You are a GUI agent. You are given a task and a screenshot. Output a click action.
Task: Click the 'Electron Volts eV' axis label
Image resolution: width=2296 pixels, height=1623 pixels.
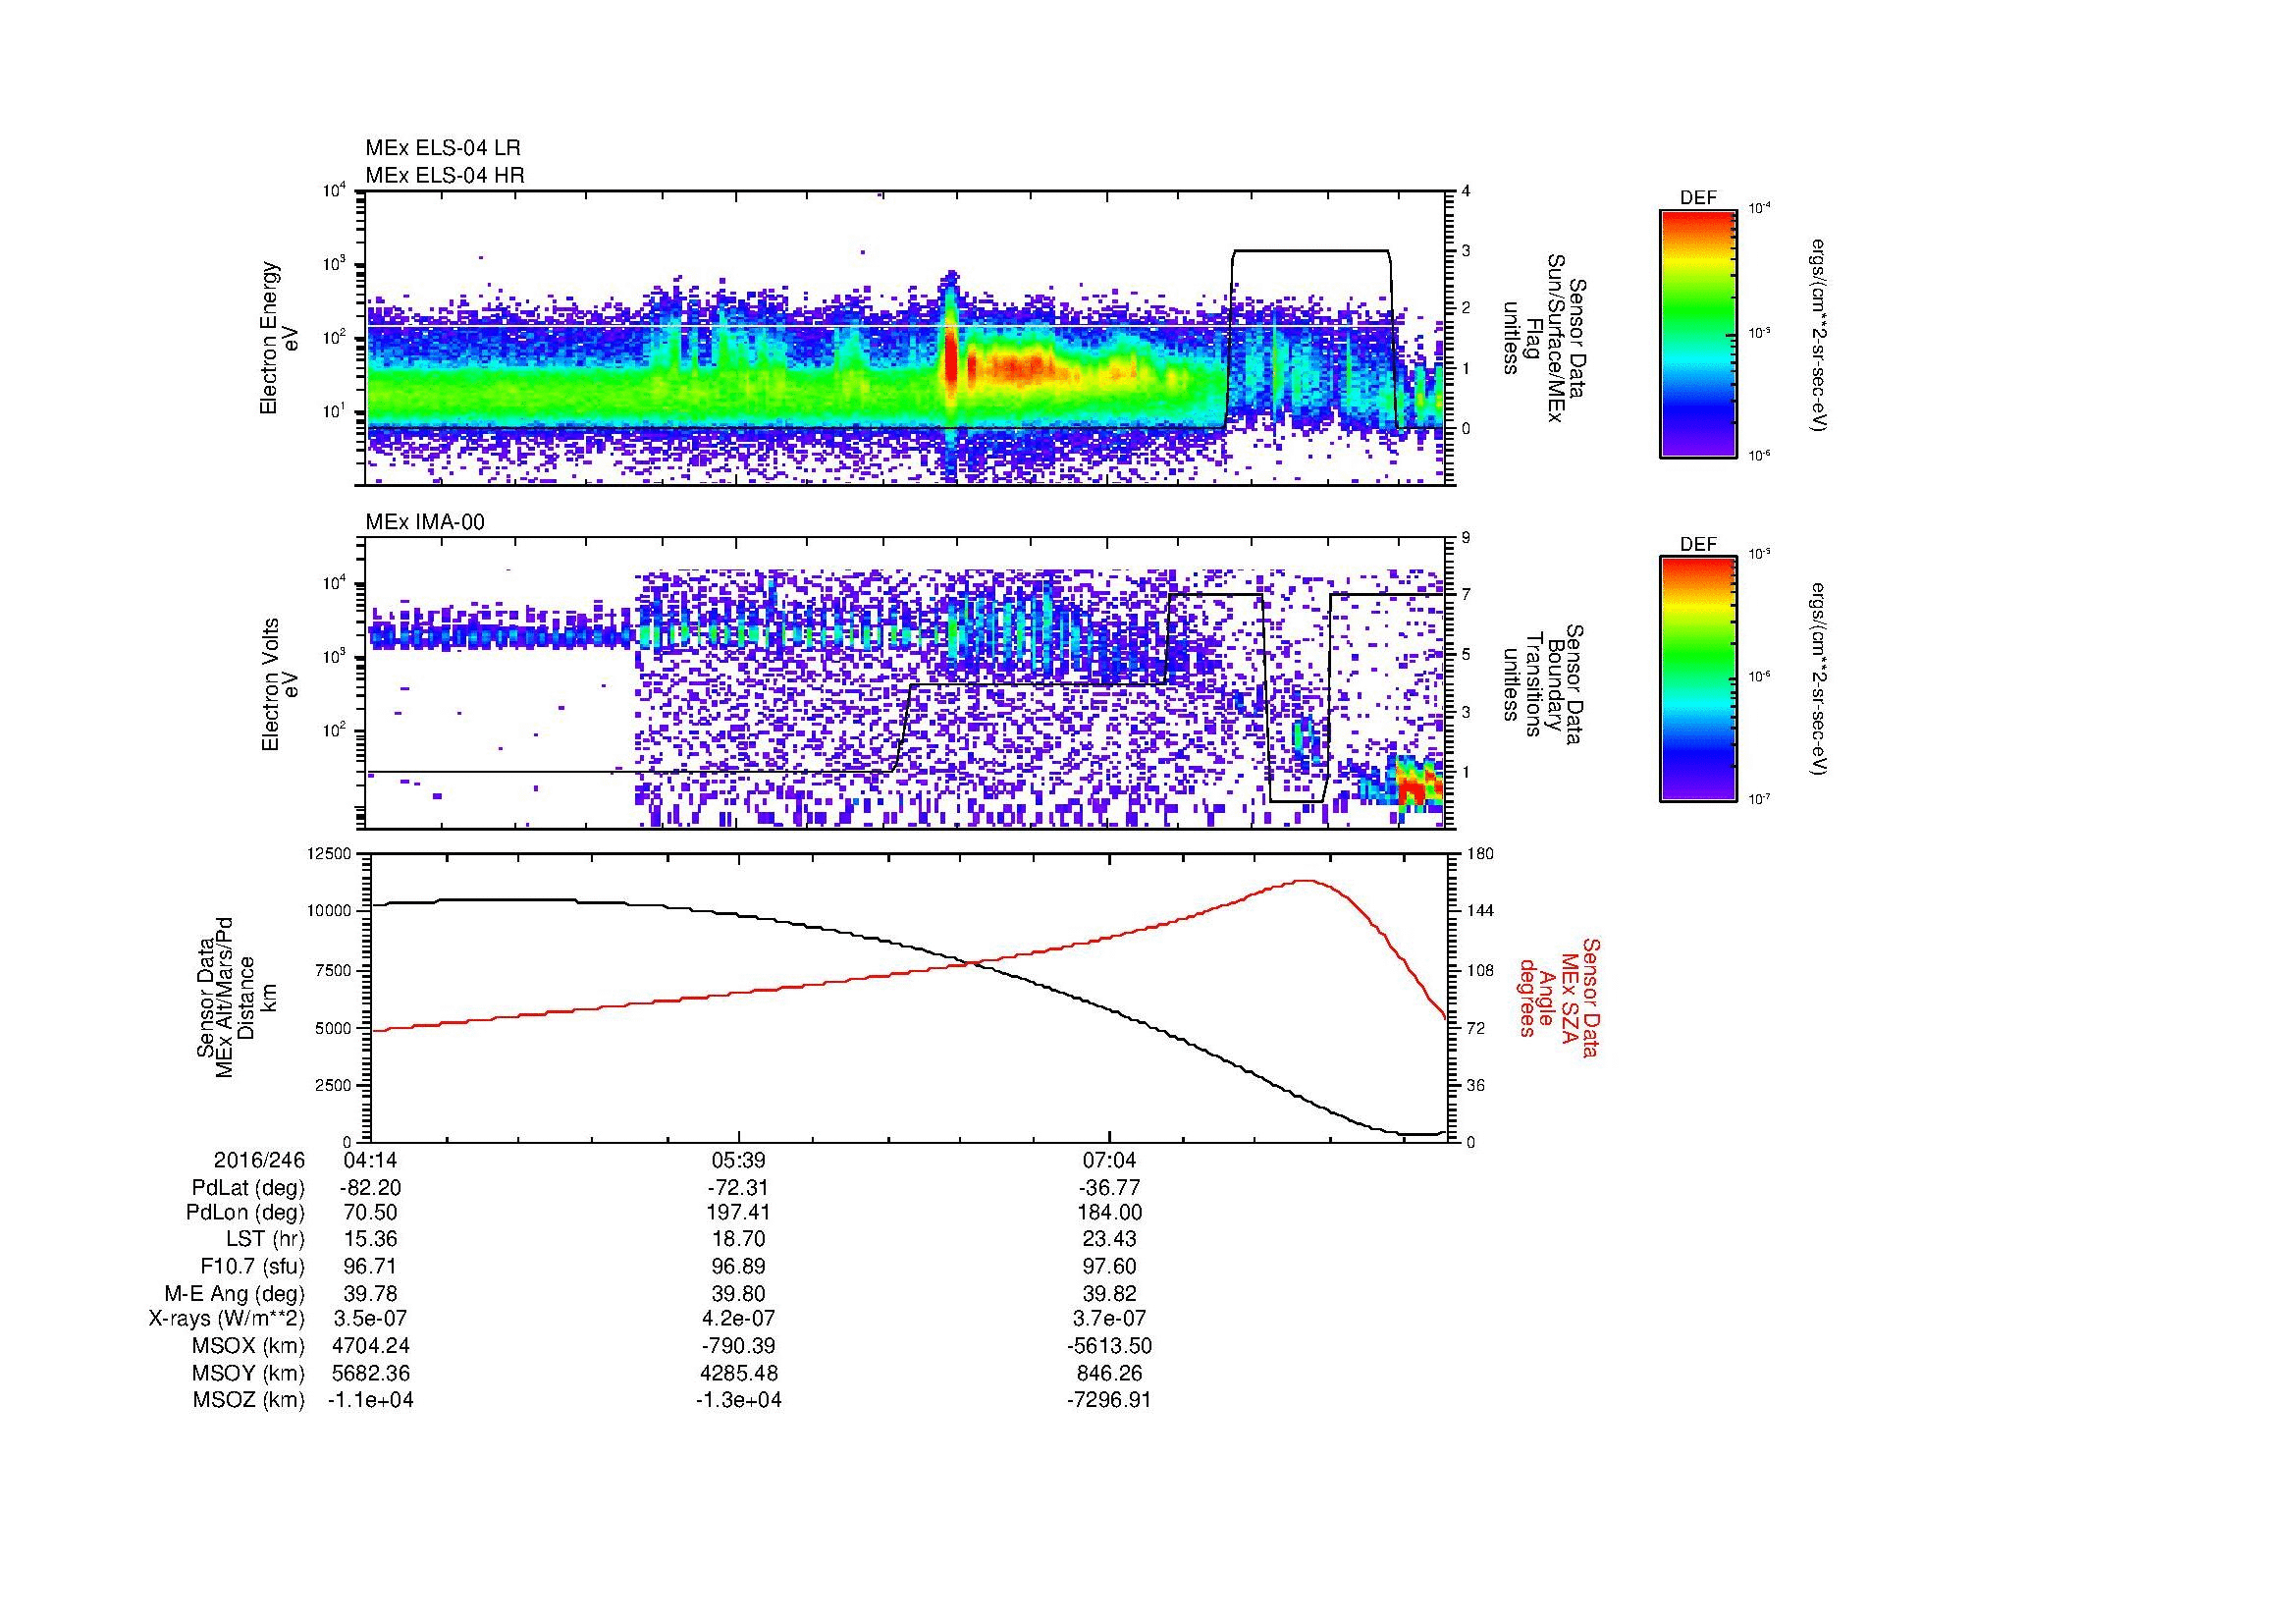point(280,685)
